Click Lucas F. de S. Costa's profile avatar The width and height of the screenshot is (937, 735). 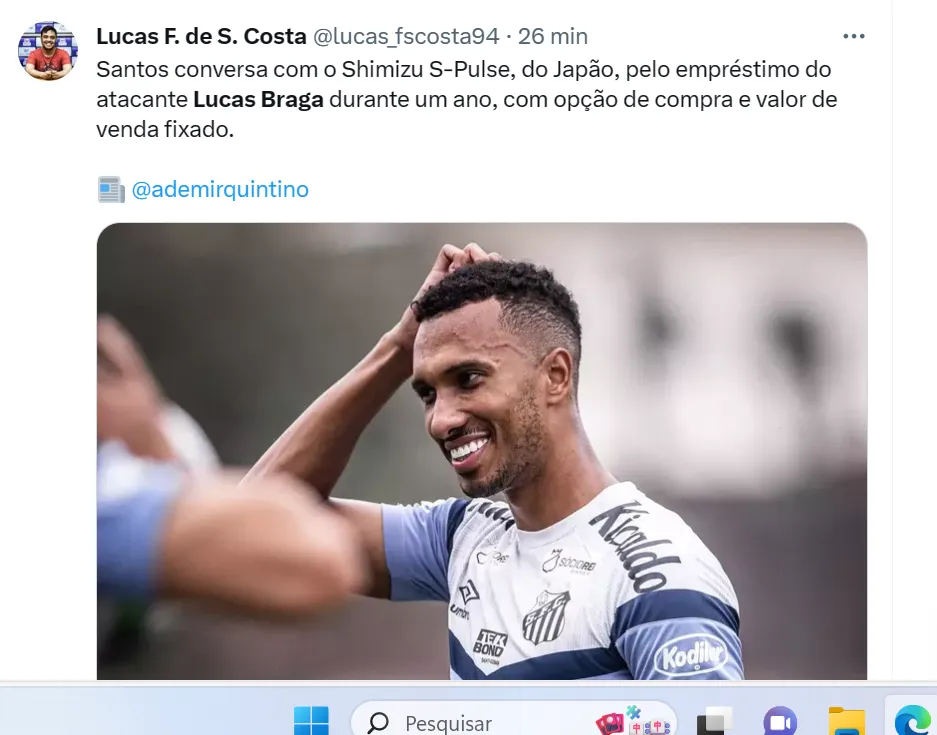[x=48, y=51]
